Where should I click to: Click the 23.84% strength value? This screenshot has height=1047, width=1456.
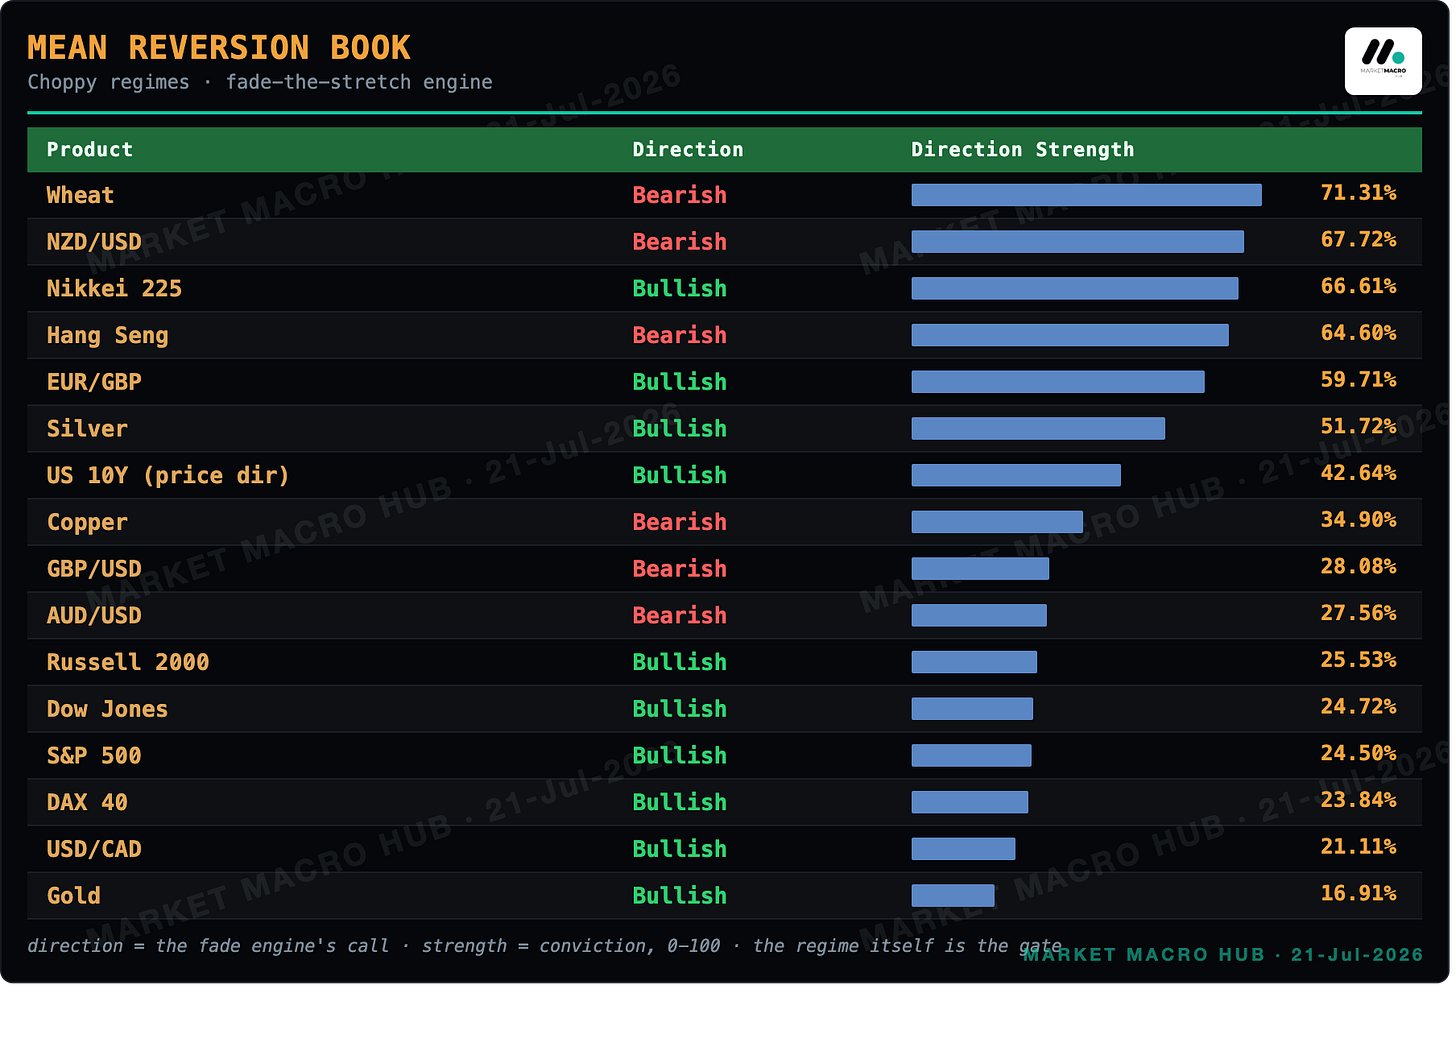pyautogui.click(x=1358, y=800)
